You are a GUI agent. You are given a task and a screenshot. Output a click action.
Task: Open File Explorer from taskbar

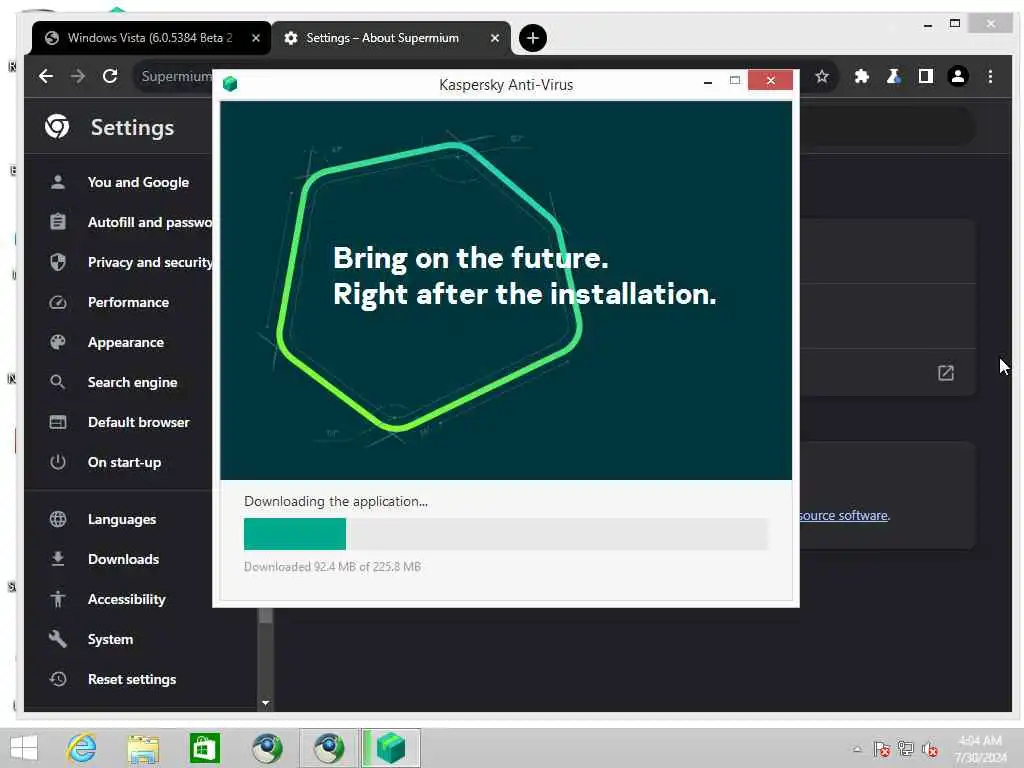tap(143, 748)
